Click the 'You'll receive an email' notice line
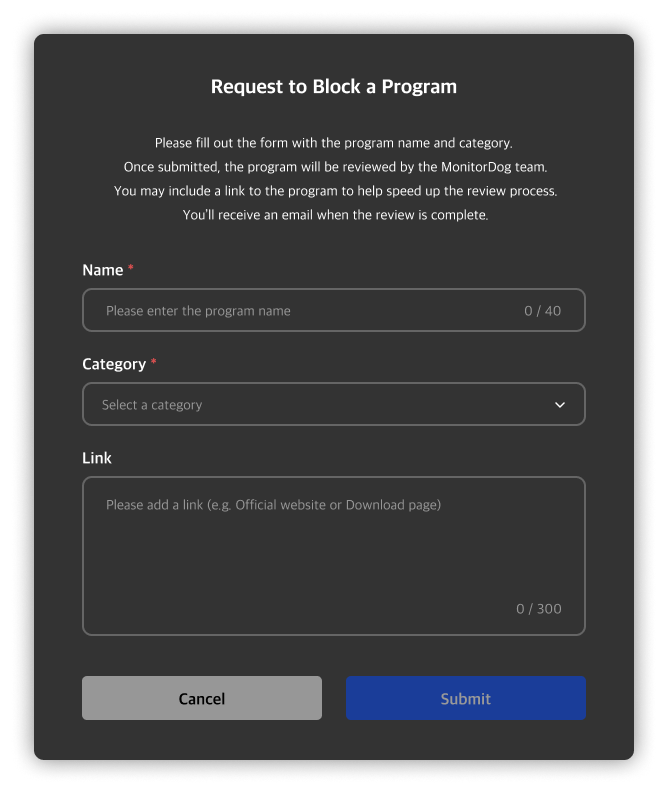 tap(333, 215)
